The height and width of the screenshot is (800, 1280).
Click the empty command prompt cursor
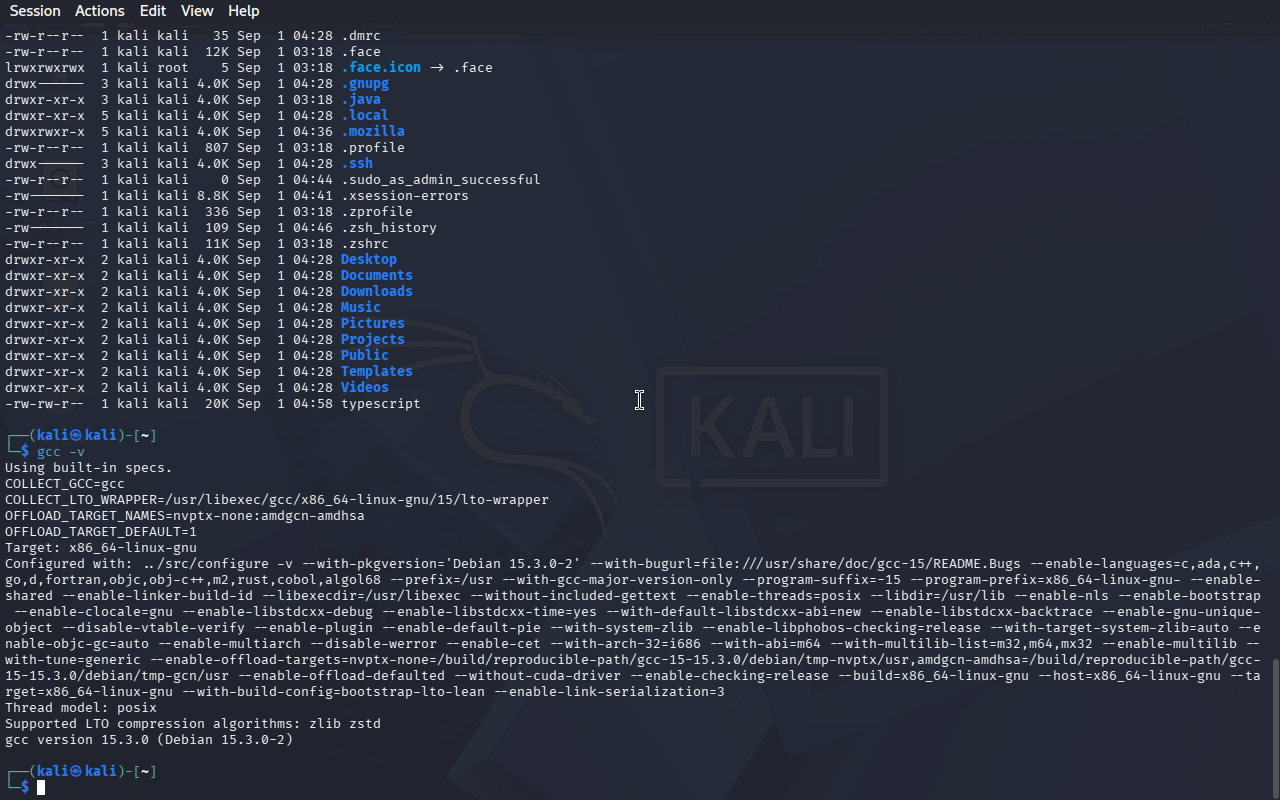point(41,788)
